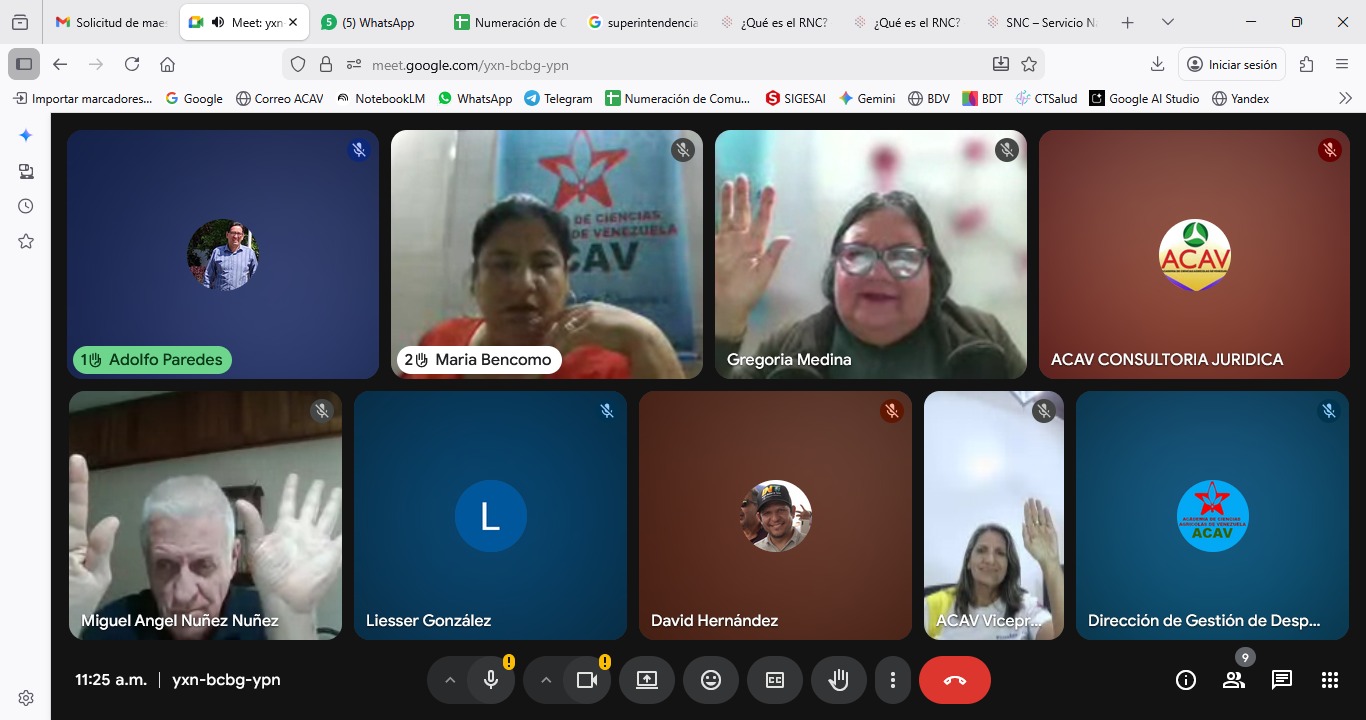
Task: Open the more options three-dot menu
Action: pyautogui.click(x=892, y=680)
